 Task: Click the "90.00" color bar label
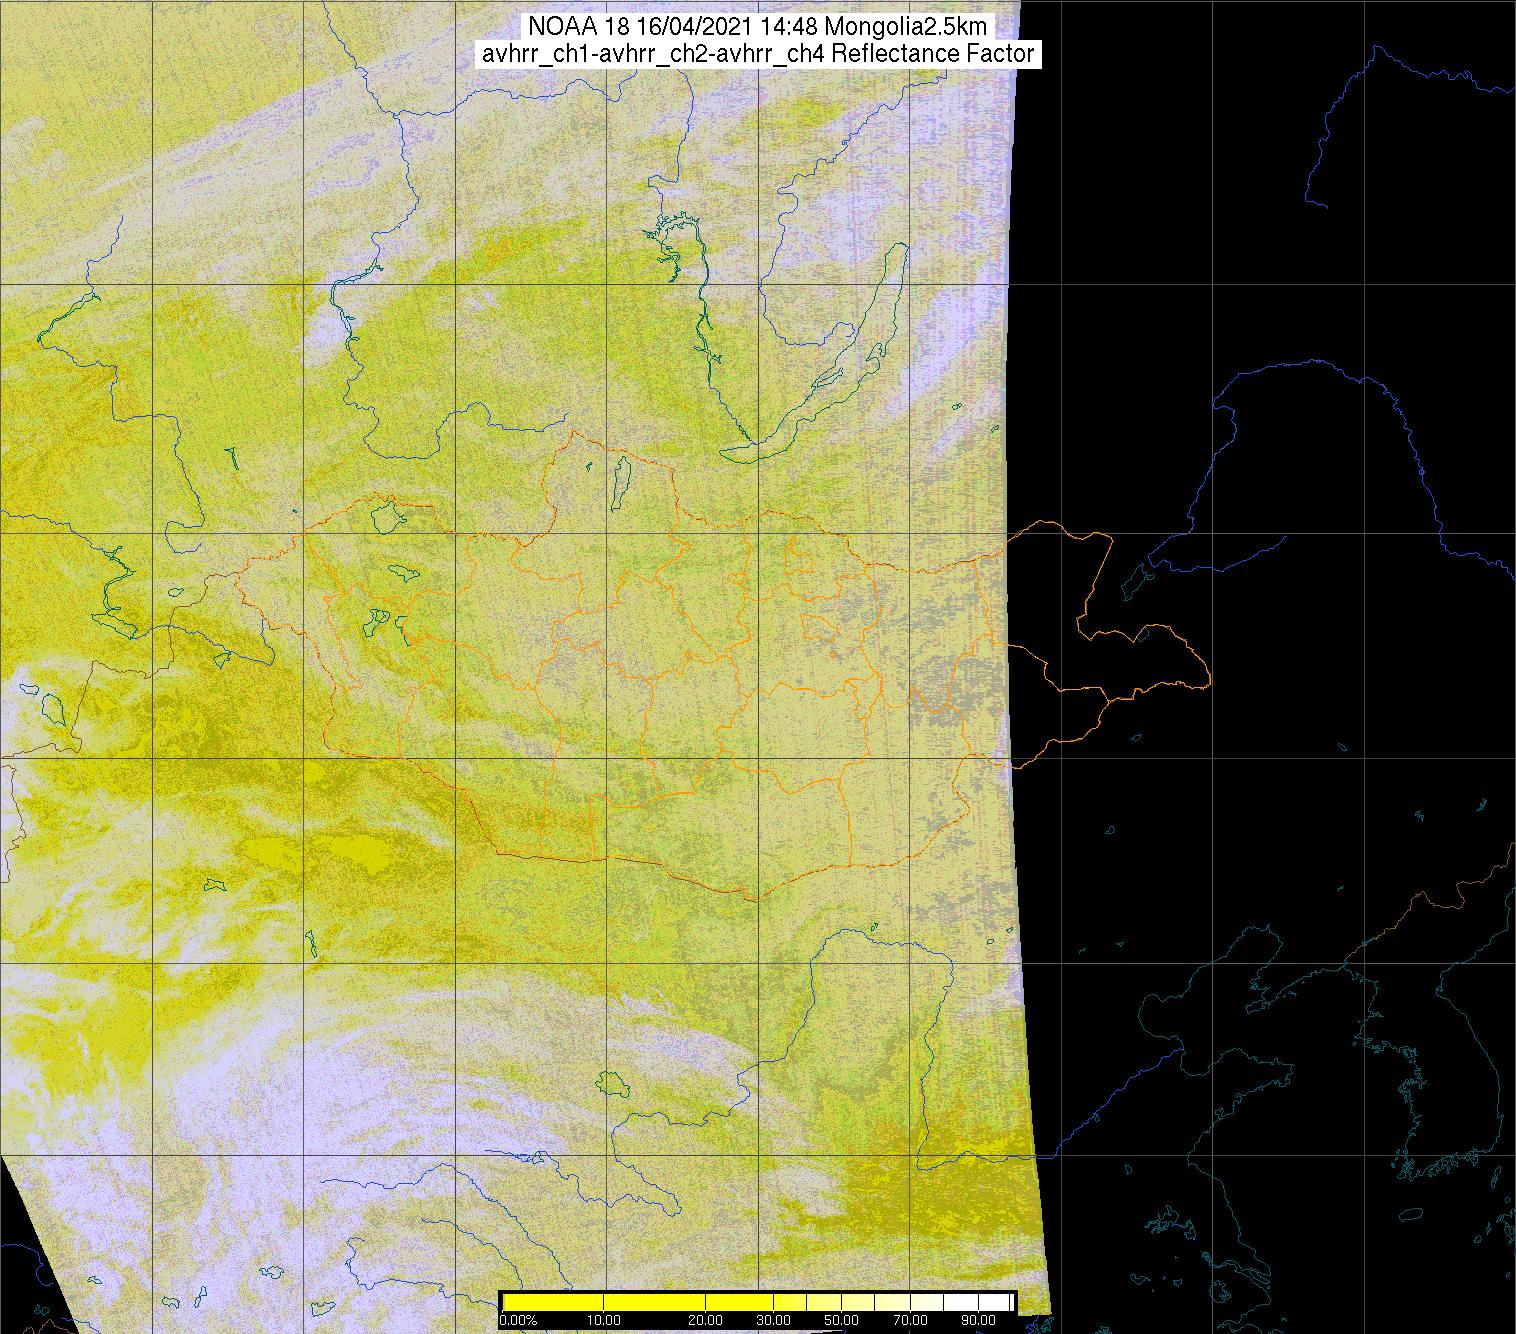tap(978, 1320)
